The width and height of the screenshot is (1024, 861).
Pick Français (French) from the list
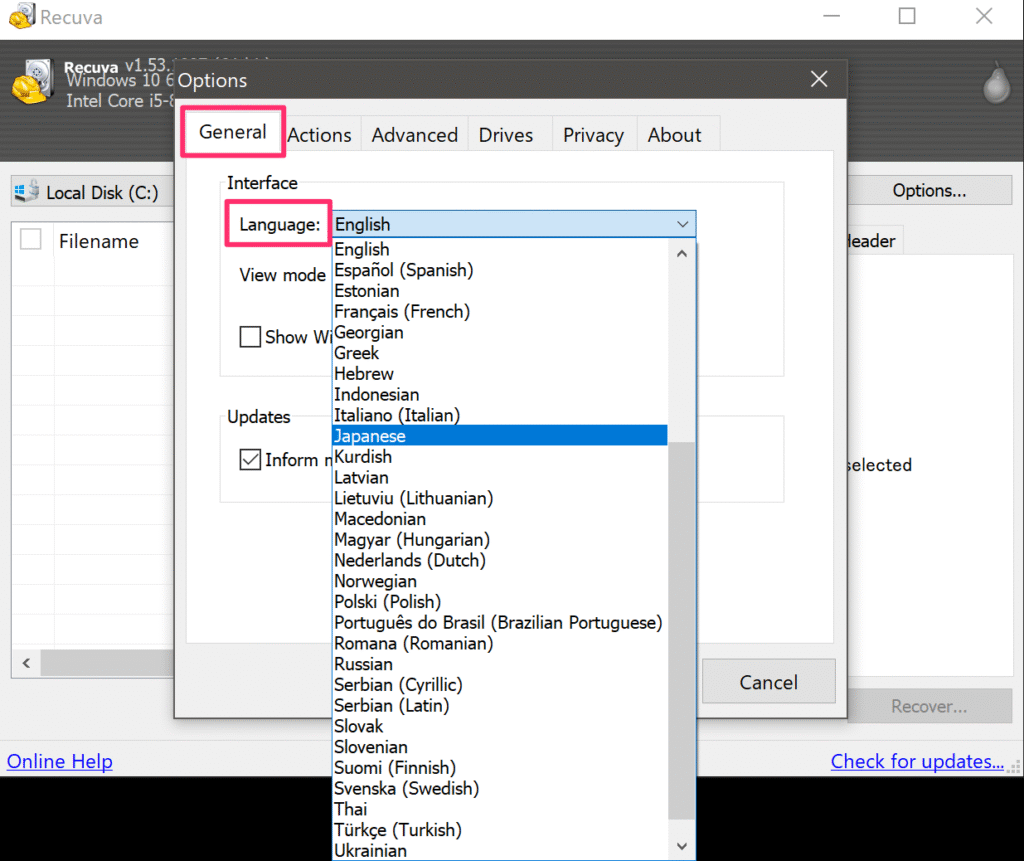[500, 312]
